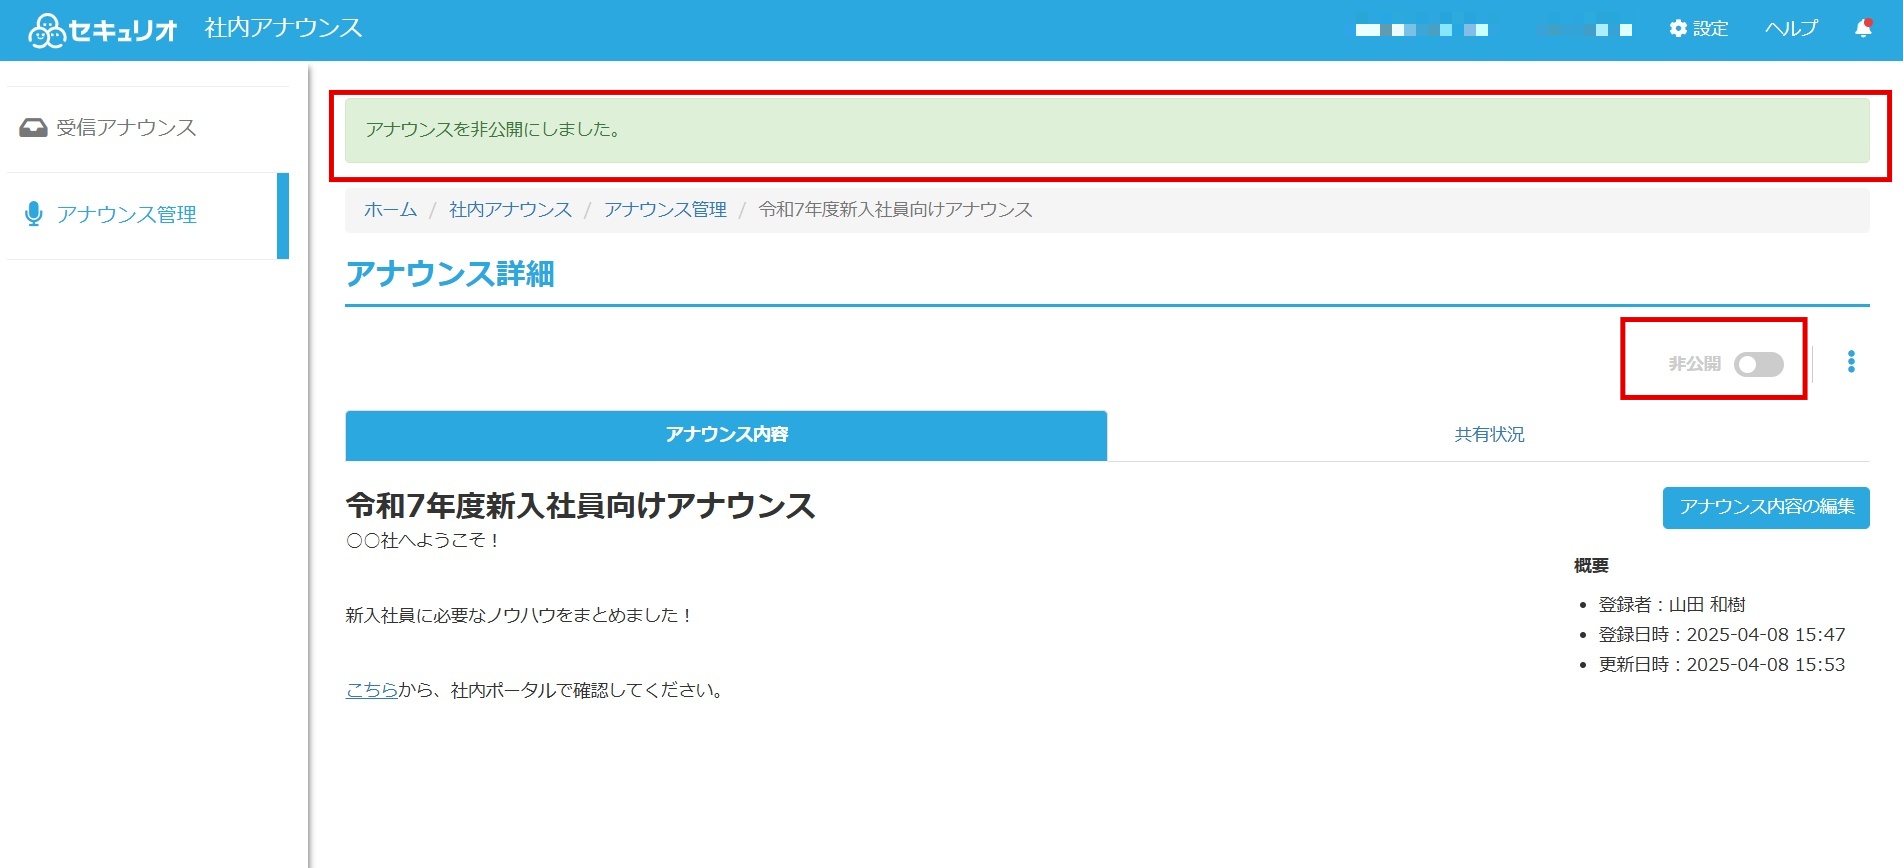This screenshot has width=1903, height=868.
Task: Go to 受信アナウンス in sidebar
Action: tap(147, 128)
